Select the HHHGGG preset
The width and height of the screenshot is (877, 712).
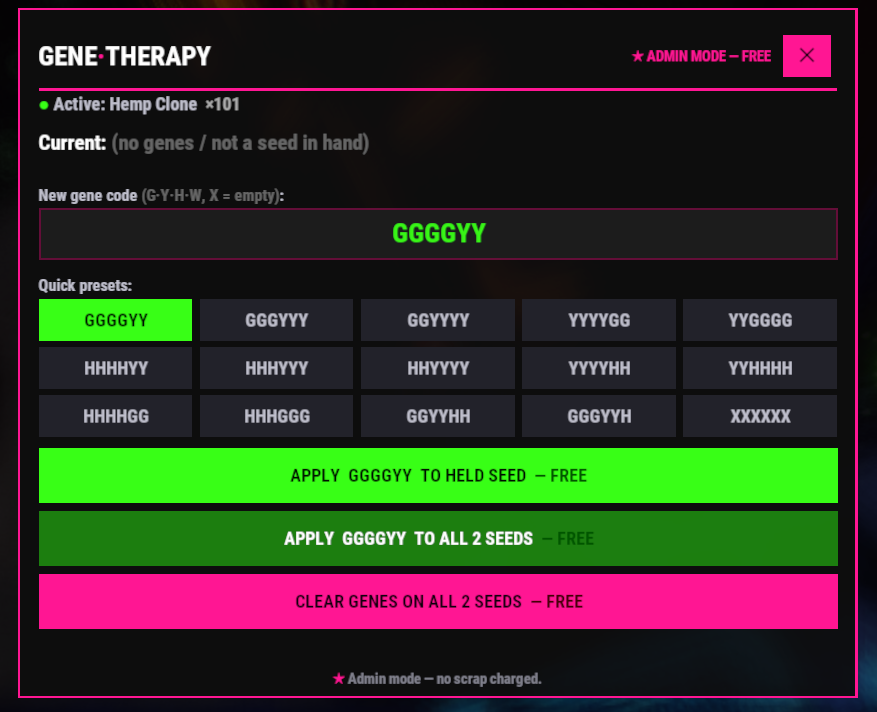coord(276,416)
